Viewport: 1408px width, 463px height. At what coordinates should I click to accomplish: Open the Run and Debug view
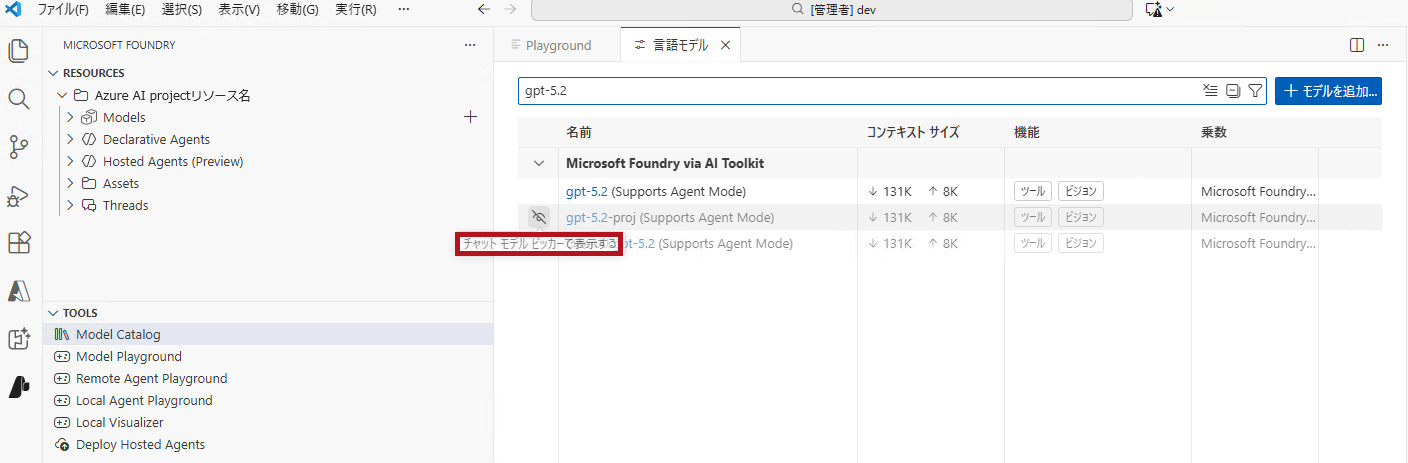(x=19, y=195)
